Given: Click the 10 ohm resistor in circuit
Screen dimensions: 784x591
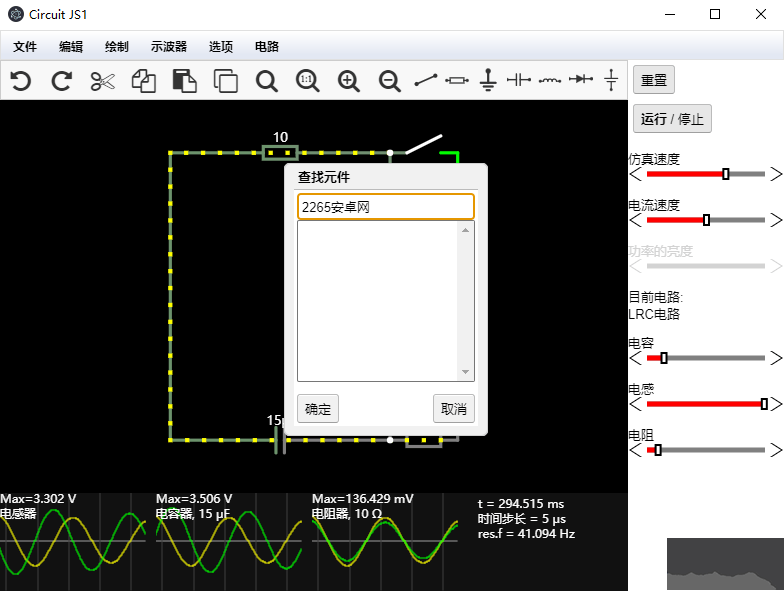Looking at the screenshot, I should (x=280, y=152).
